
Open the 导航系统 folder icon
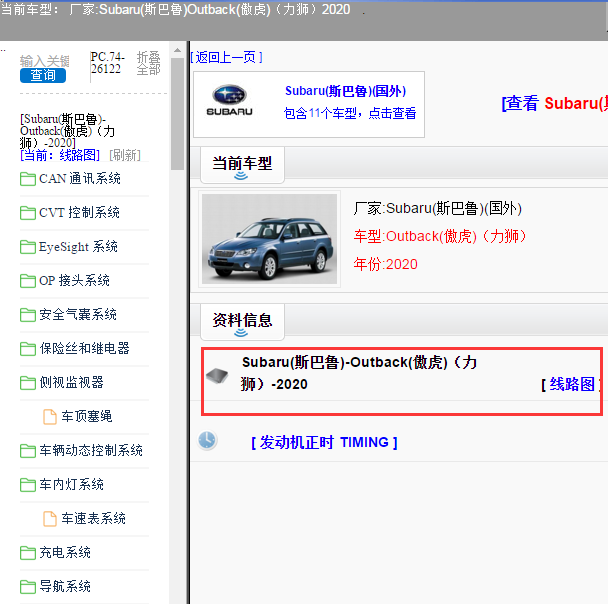(28, 587)
